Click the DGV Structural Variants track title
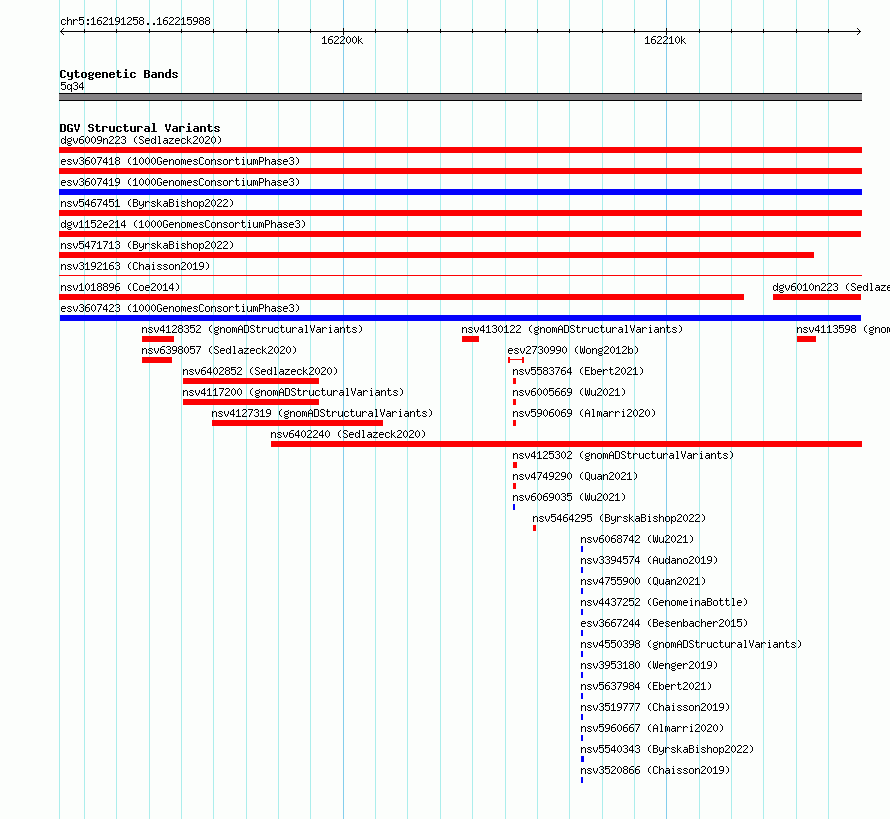Viewport: 890px width, 819px height. 140,128
